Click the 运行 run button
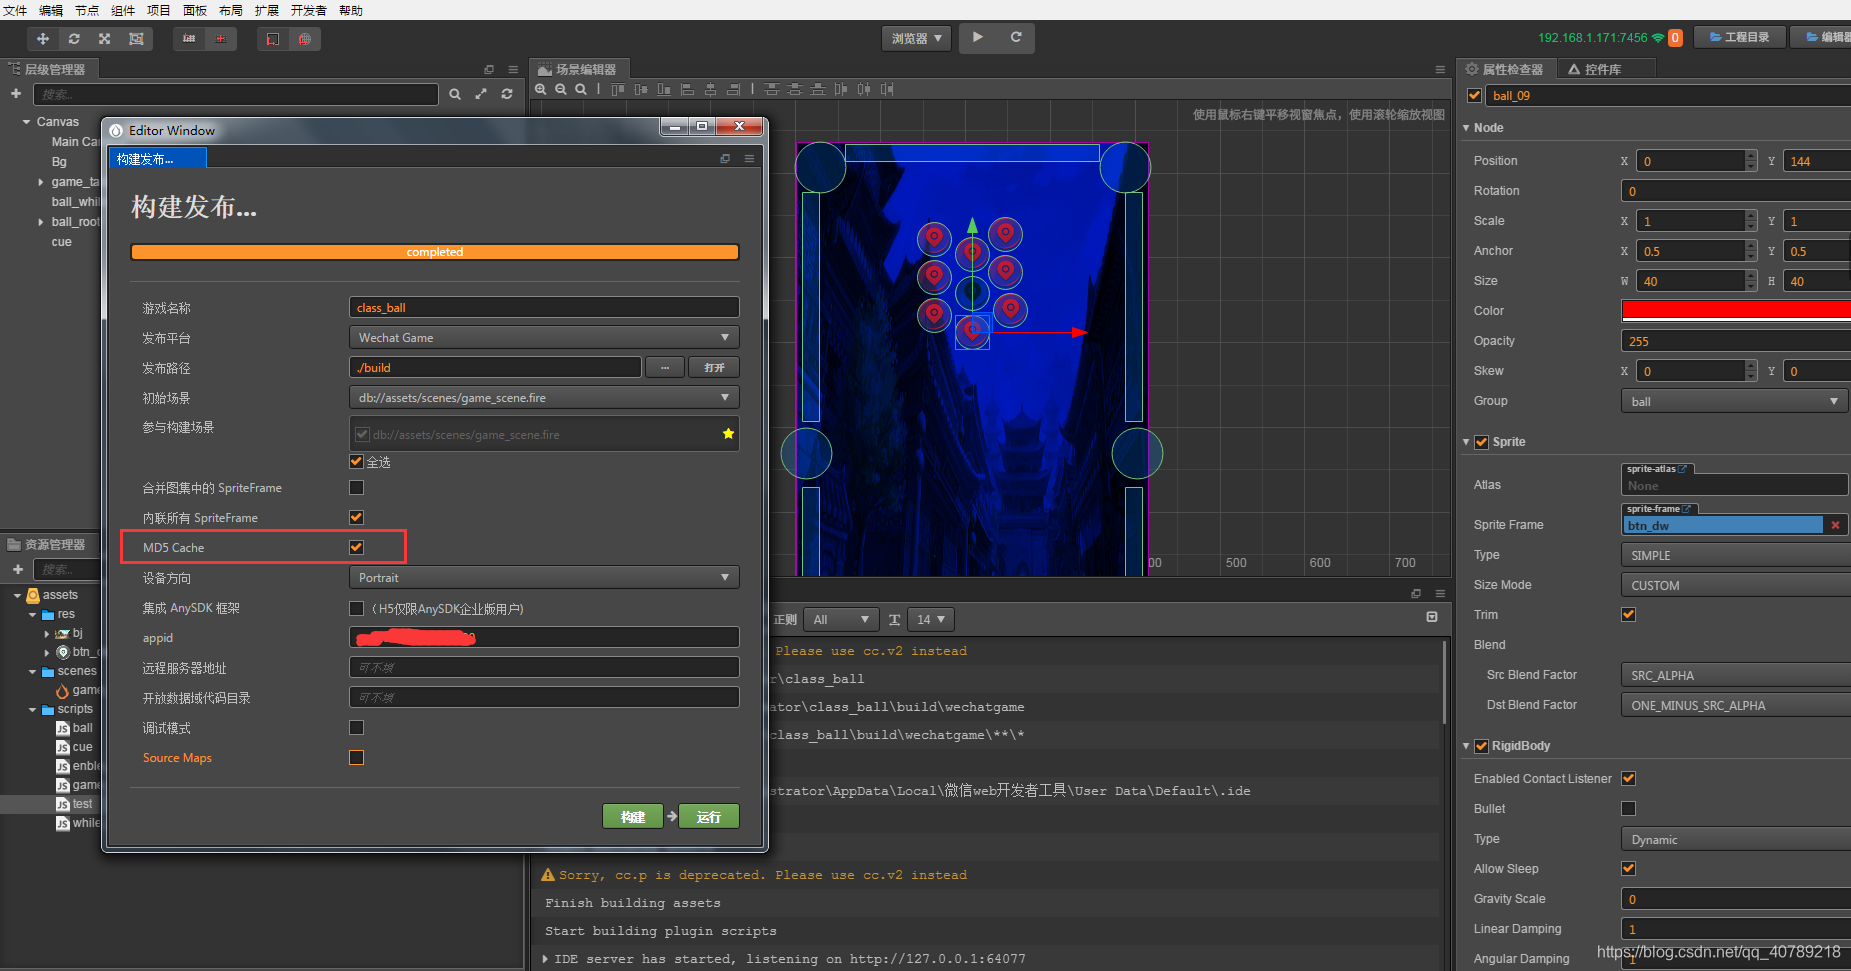The height and width of the screenshot is (971, 1851). [709, 816]
